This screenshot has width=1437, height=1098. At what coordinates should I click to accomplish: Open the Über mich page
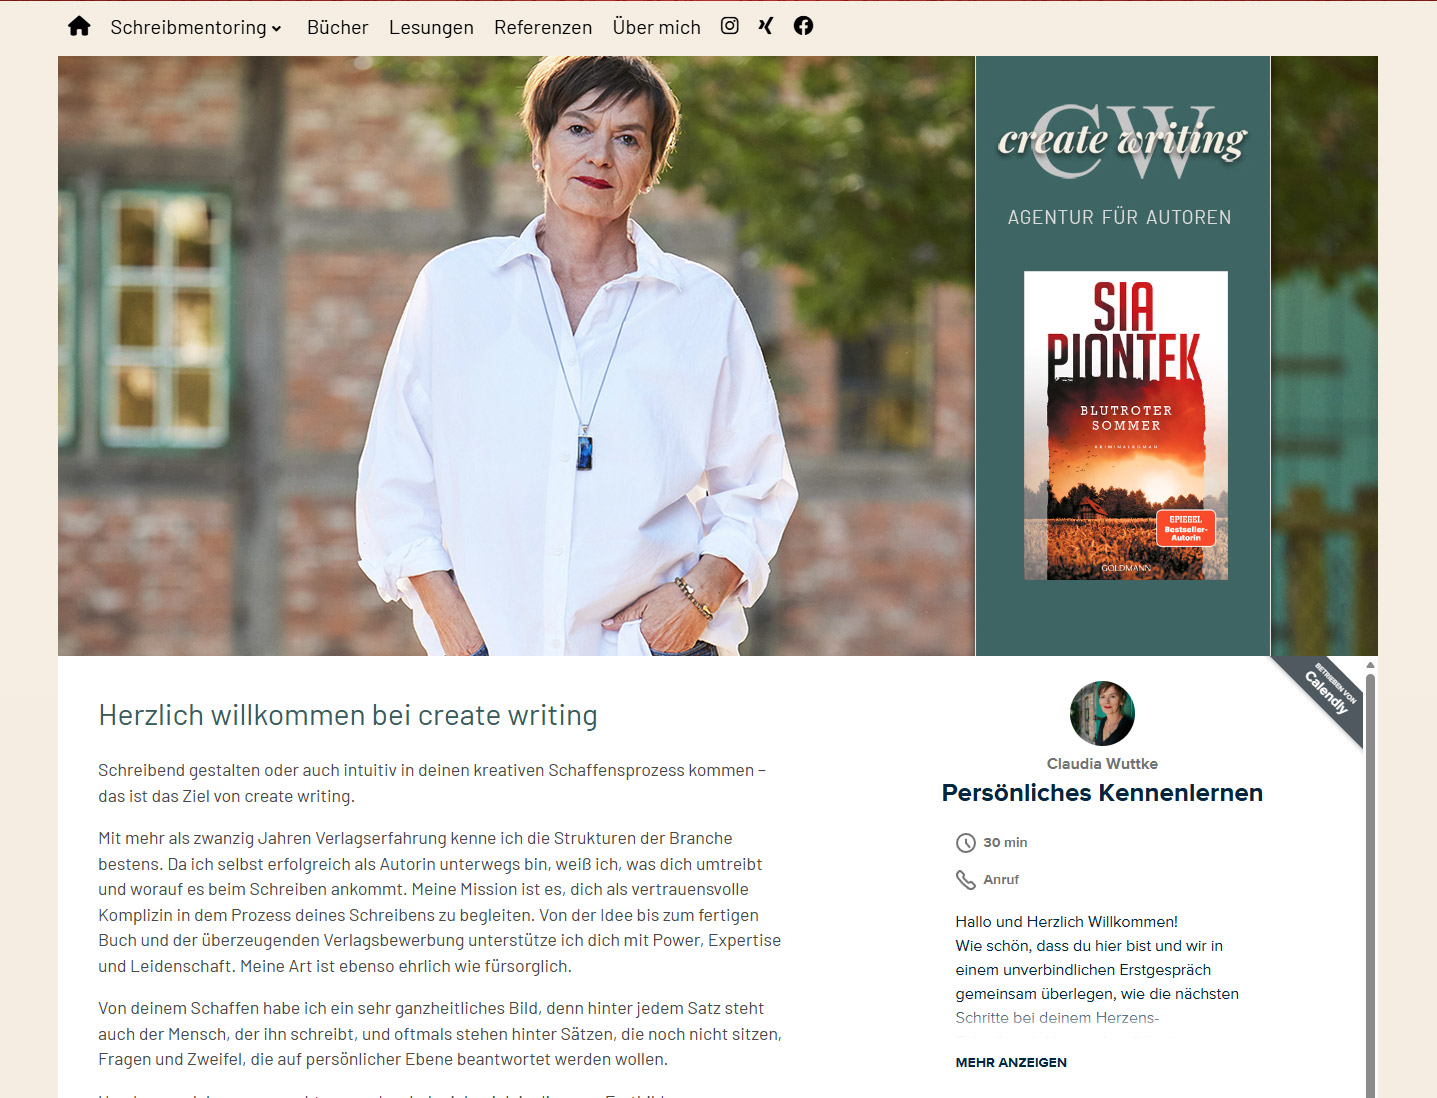tap(656, 27)
